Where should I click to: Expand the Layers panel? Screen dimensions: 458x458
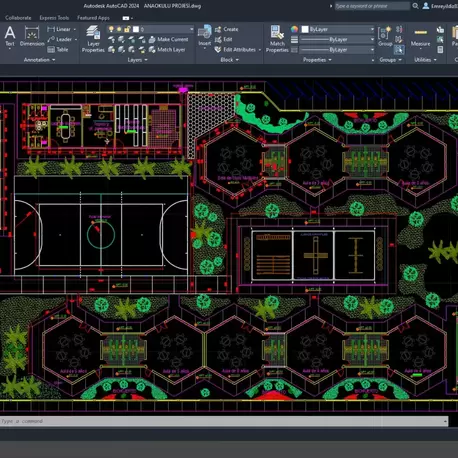point(137,60)
